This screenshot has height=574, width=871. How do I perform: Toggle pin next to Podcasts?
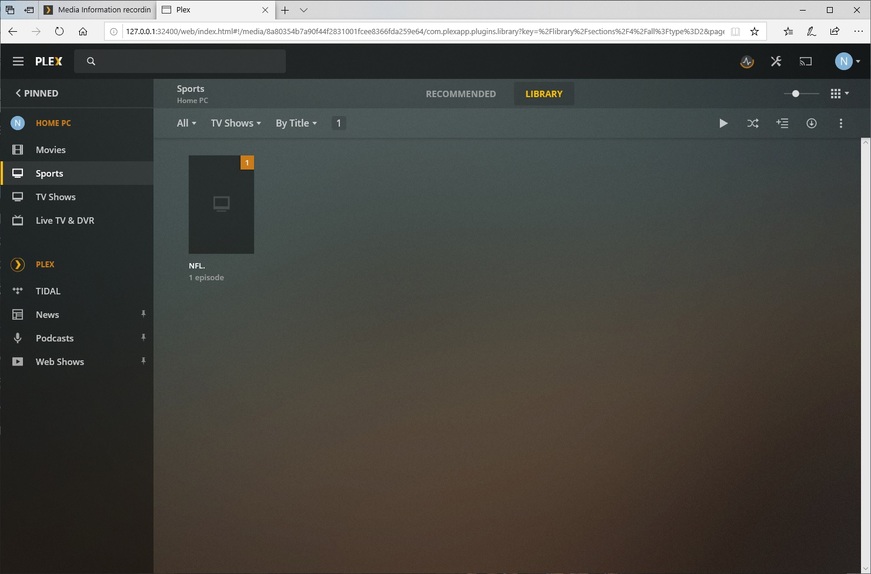tap(143, 337)
